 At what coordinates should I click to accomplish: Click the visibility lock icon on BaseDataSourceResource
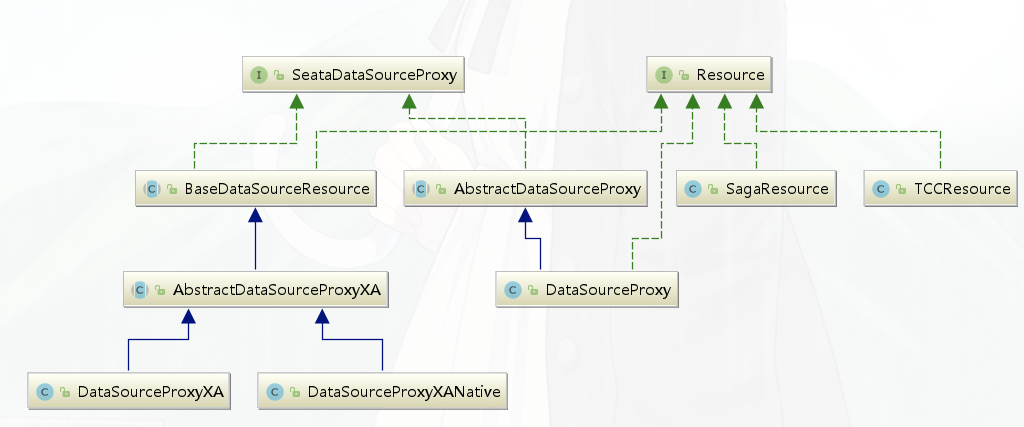pos(172,190)
